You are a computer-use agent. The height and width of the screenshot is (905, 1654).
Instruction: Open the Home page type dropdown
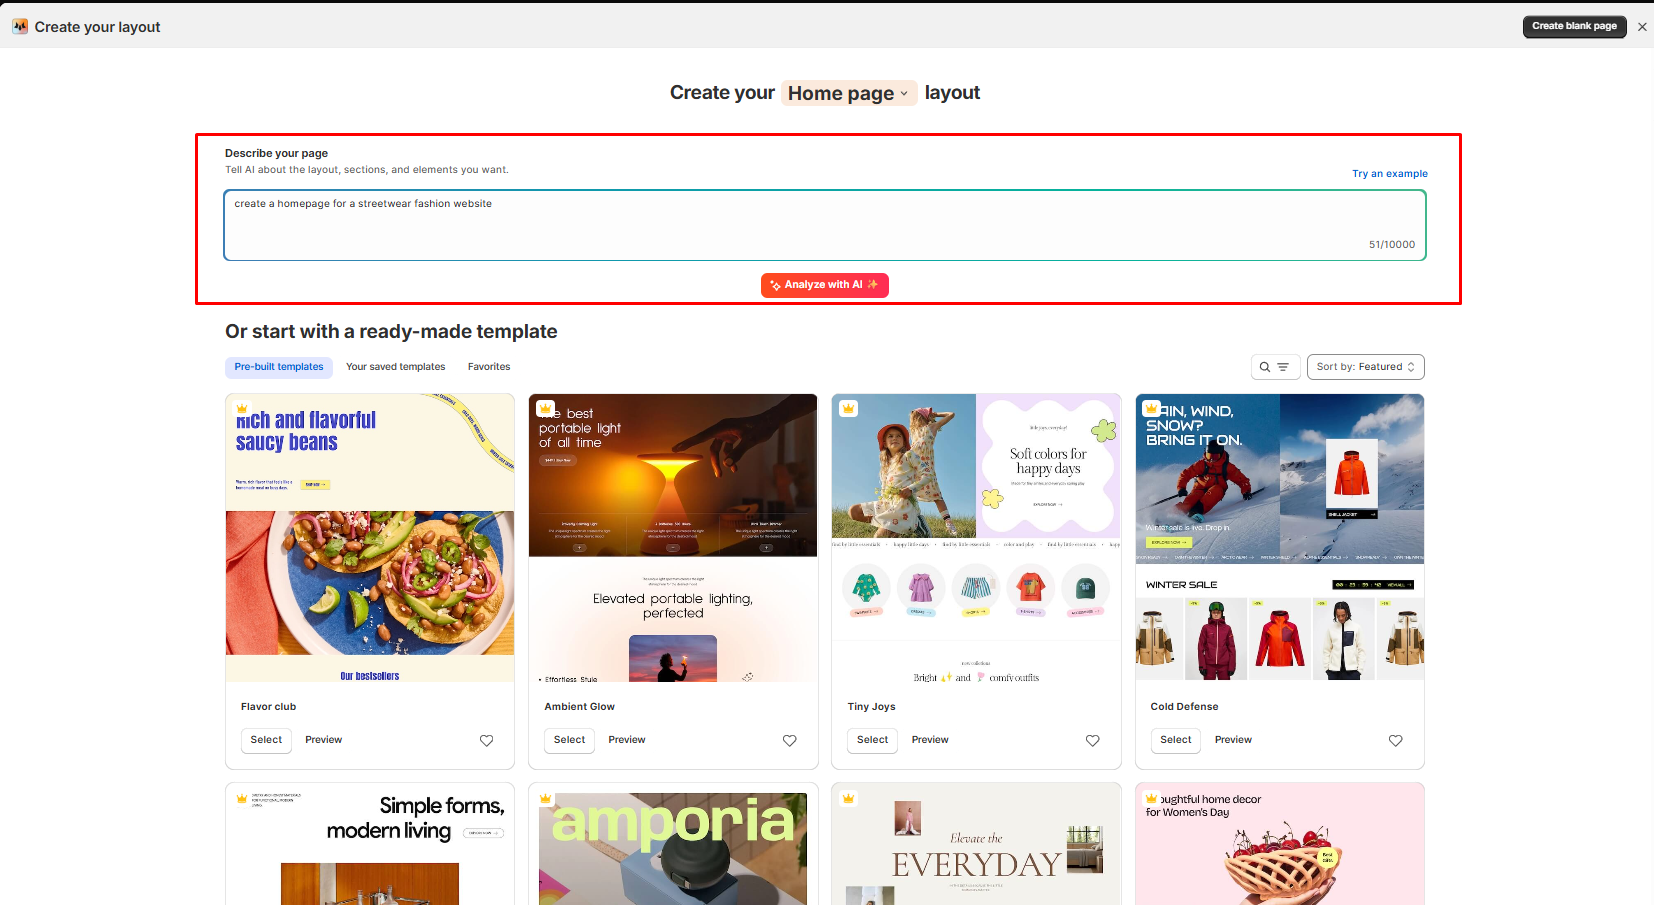point(848,93)
